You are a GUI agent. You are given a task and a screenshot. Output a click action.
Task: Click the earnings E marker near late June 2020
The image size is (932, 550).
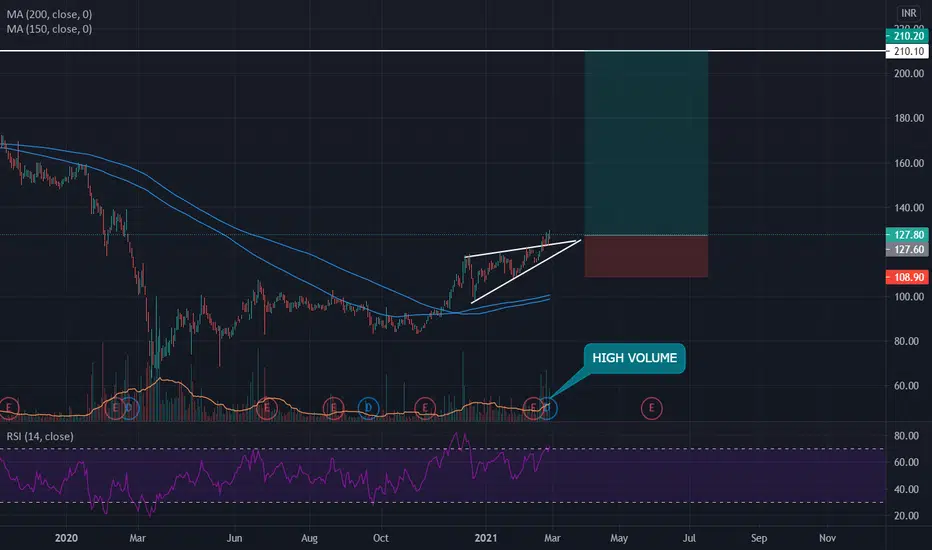[x=266, y=408]
